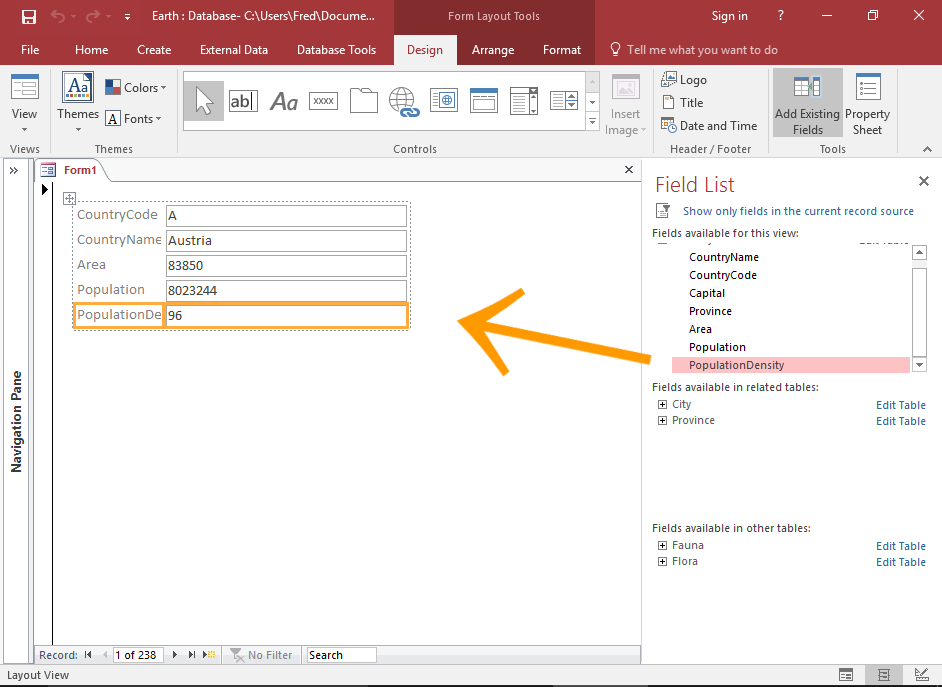Switch to the Create tab
The height and width of the screenshot is (687, 942).
(x=154, y=50)
